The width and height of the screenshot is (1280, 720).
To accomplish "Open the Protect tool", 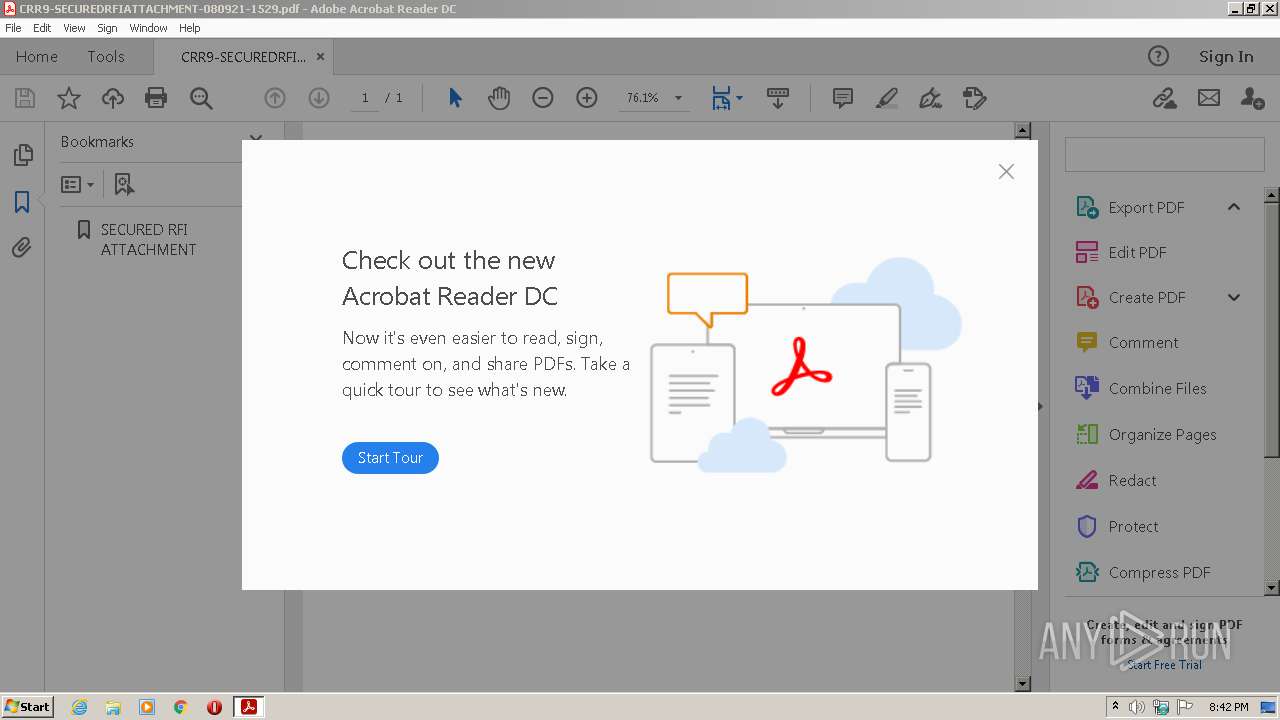I will [1117, 527].
